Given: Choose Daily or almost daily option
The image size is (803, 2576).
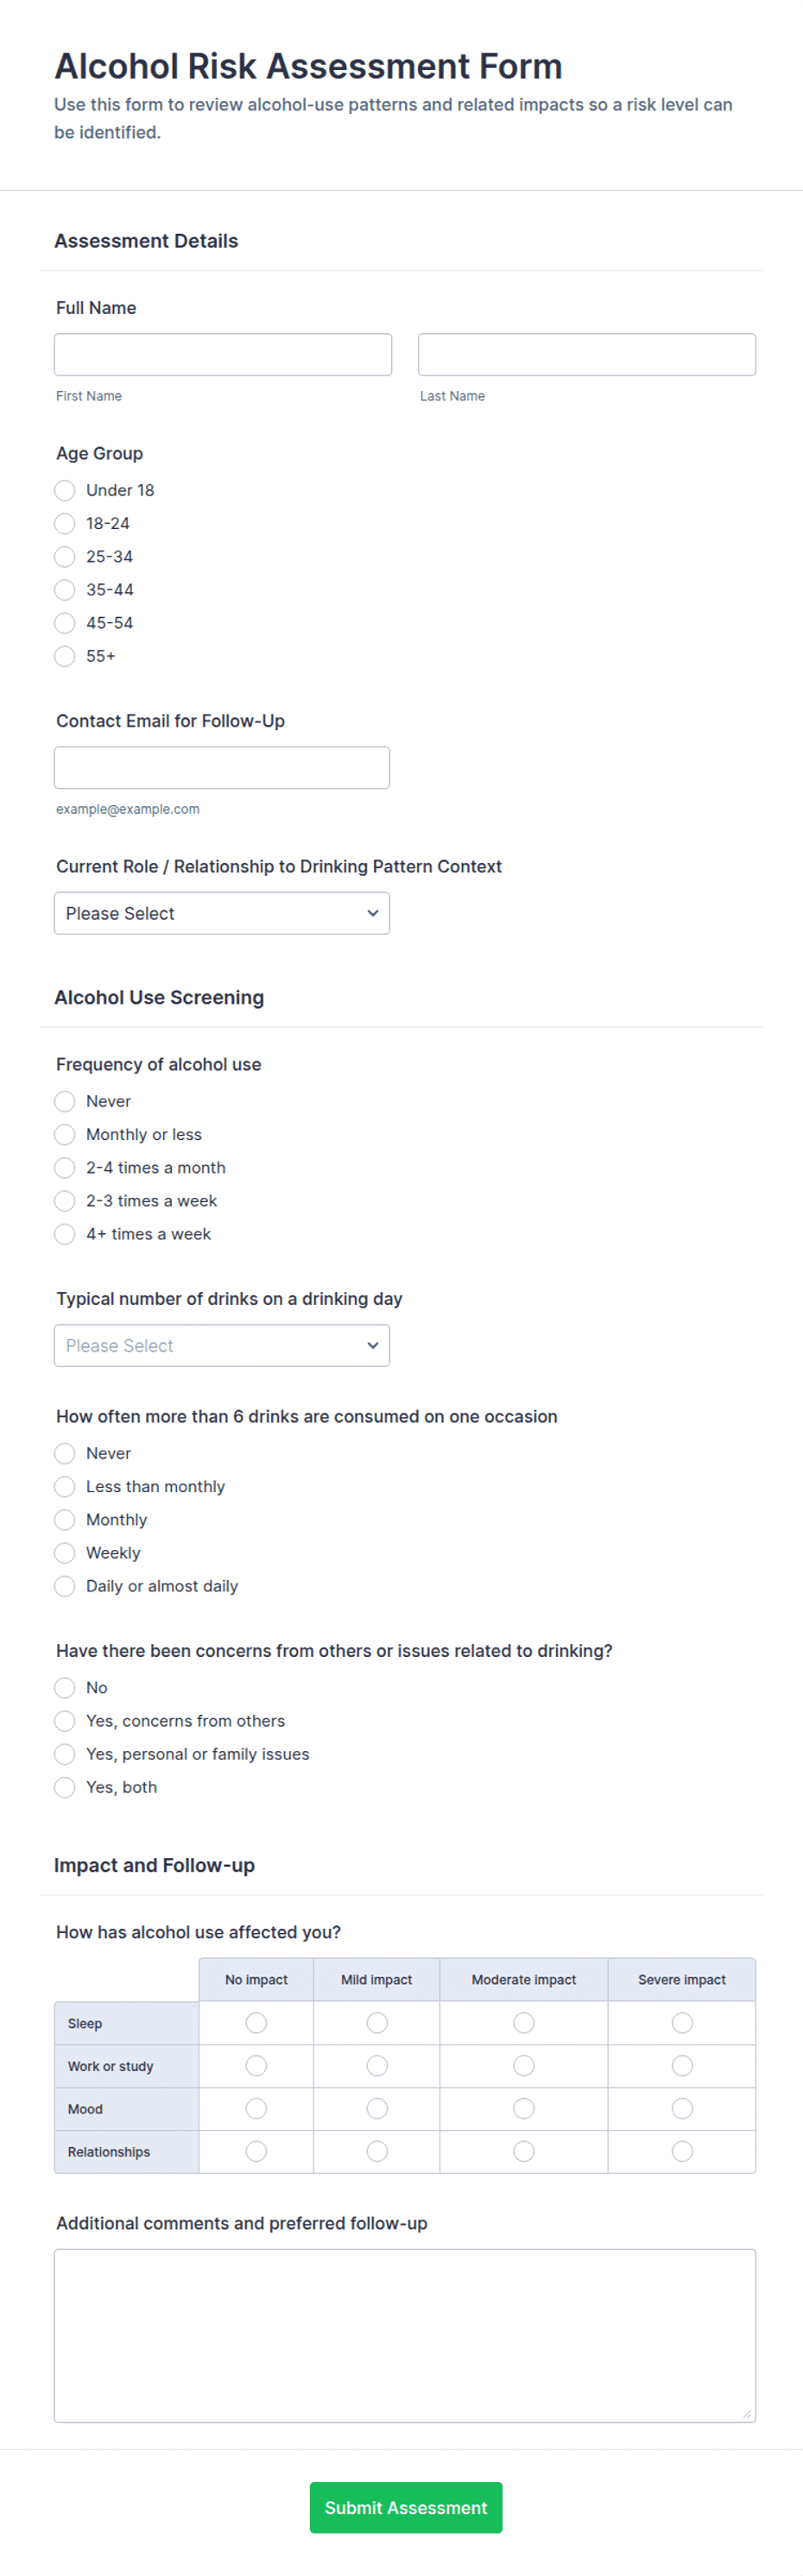Looking at the screenshot, I should click(65, 1586).
